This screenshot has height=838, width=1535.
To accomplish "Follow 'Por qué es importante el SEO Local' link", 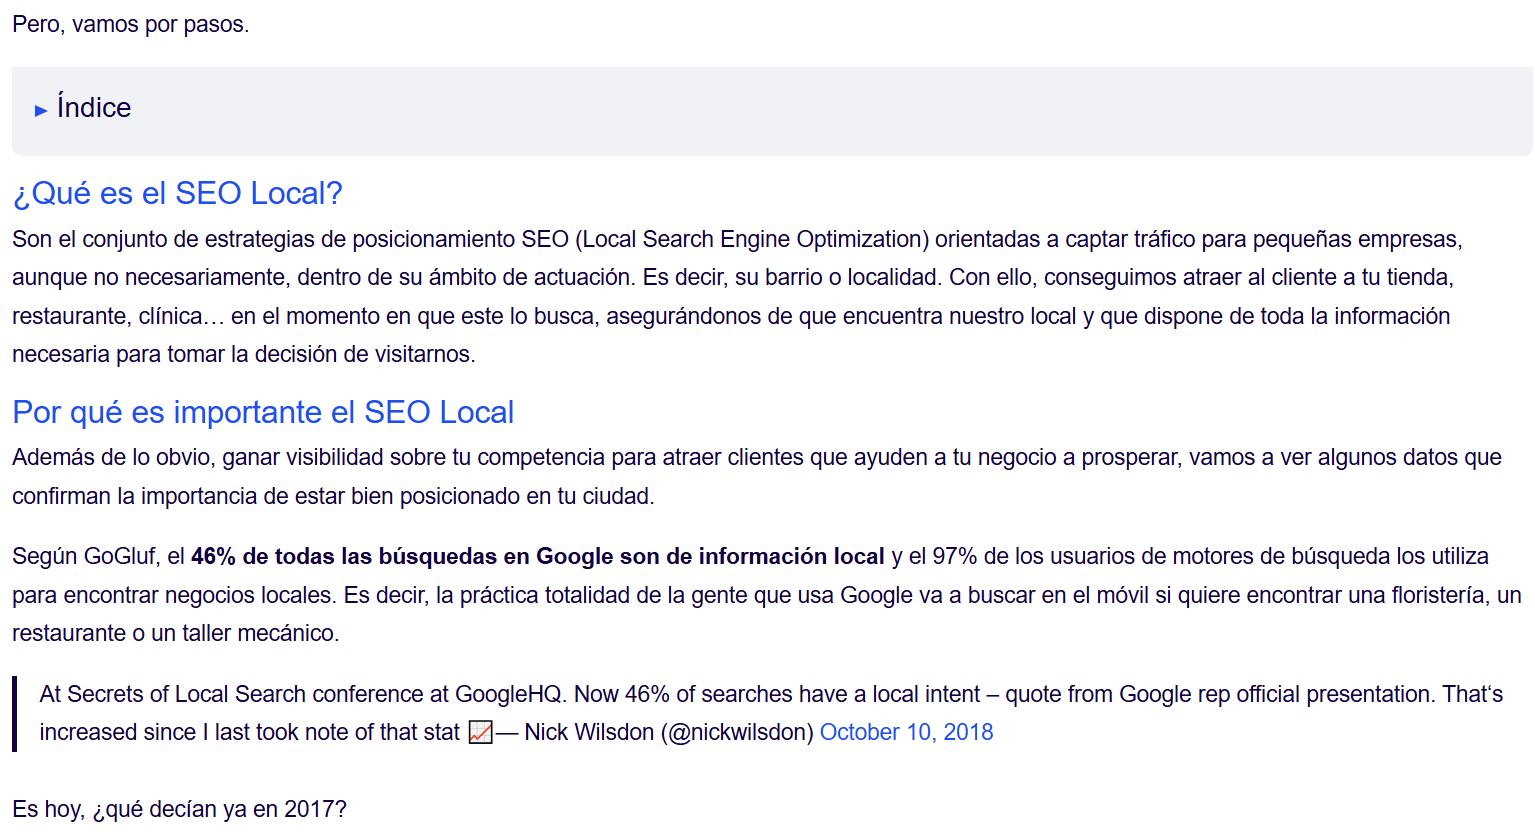I will pos(263,412).
